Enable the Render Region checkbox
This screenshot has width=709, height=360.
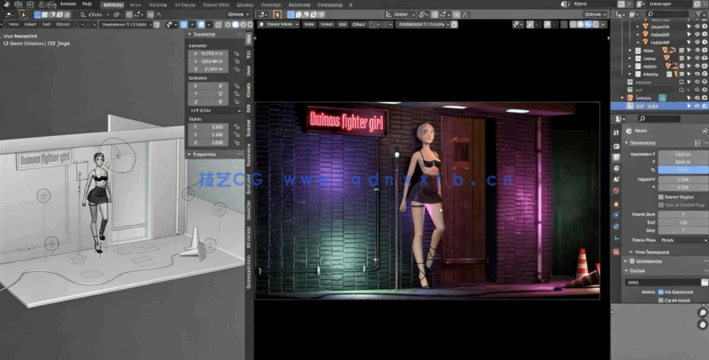point(661,197)
